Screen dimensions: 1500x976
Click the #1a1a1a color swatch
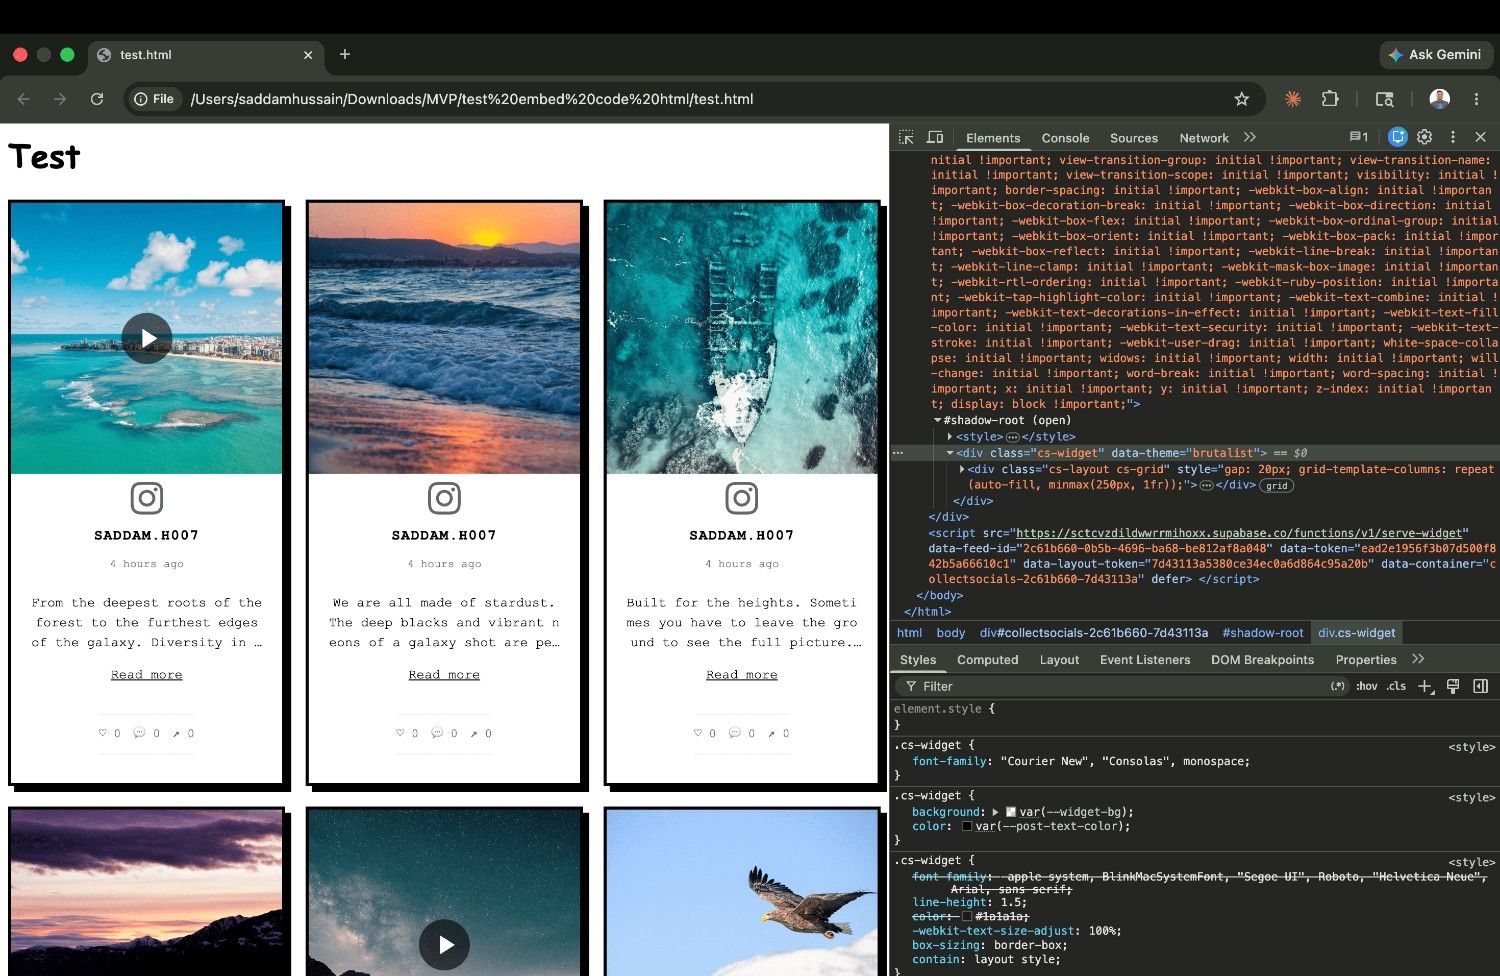point(967,916)
